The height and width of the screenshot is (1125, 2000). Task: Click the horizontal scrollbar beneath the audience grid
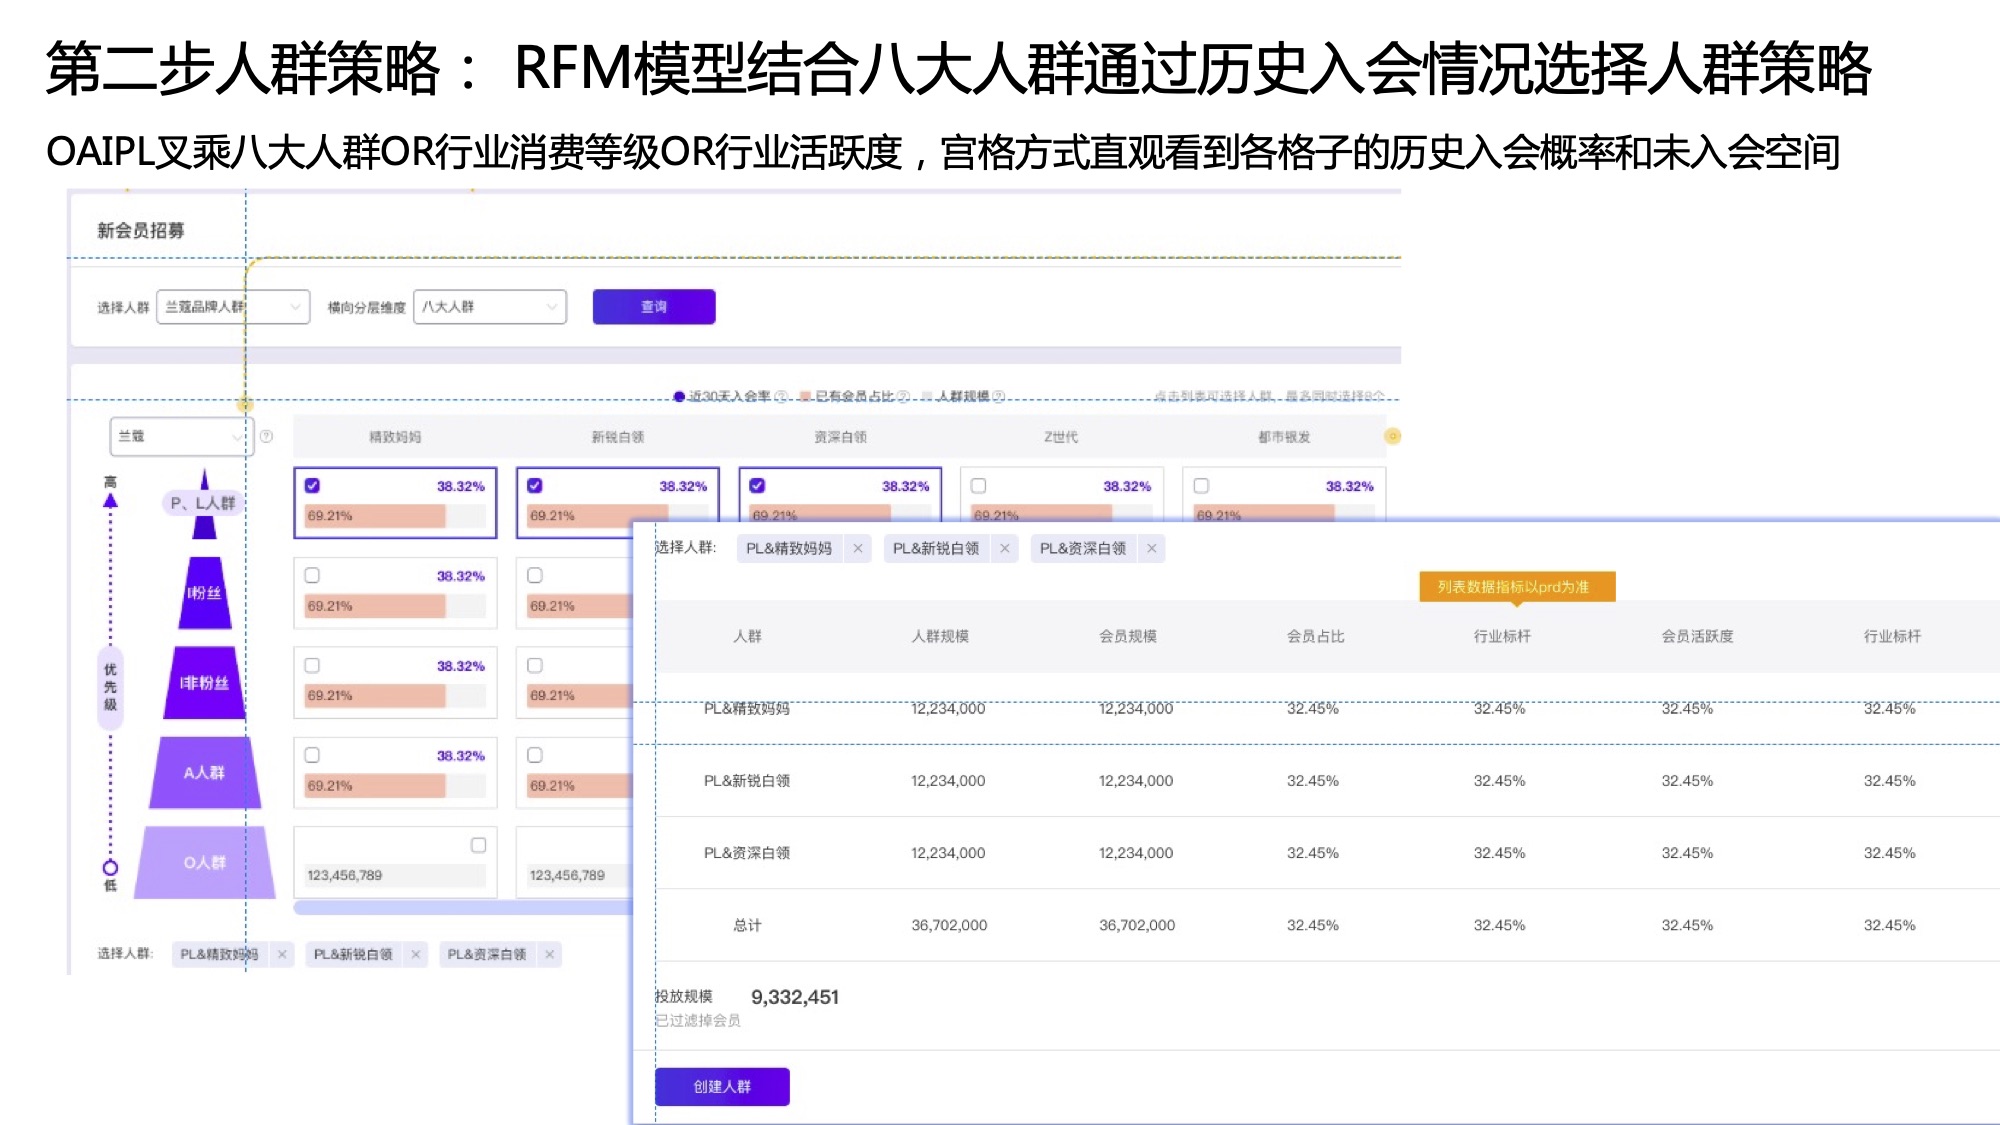click(x=463, y=908)
